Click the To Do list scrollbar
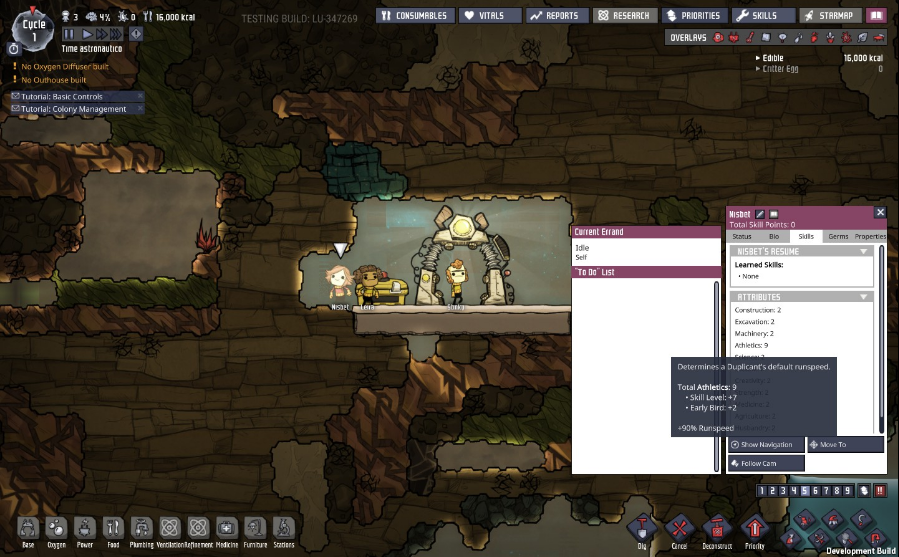 [x=717, y=377]
